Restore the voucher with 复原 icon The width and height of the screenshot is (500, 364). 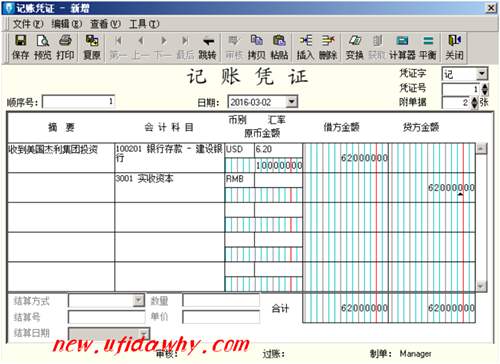coord(92,47)
